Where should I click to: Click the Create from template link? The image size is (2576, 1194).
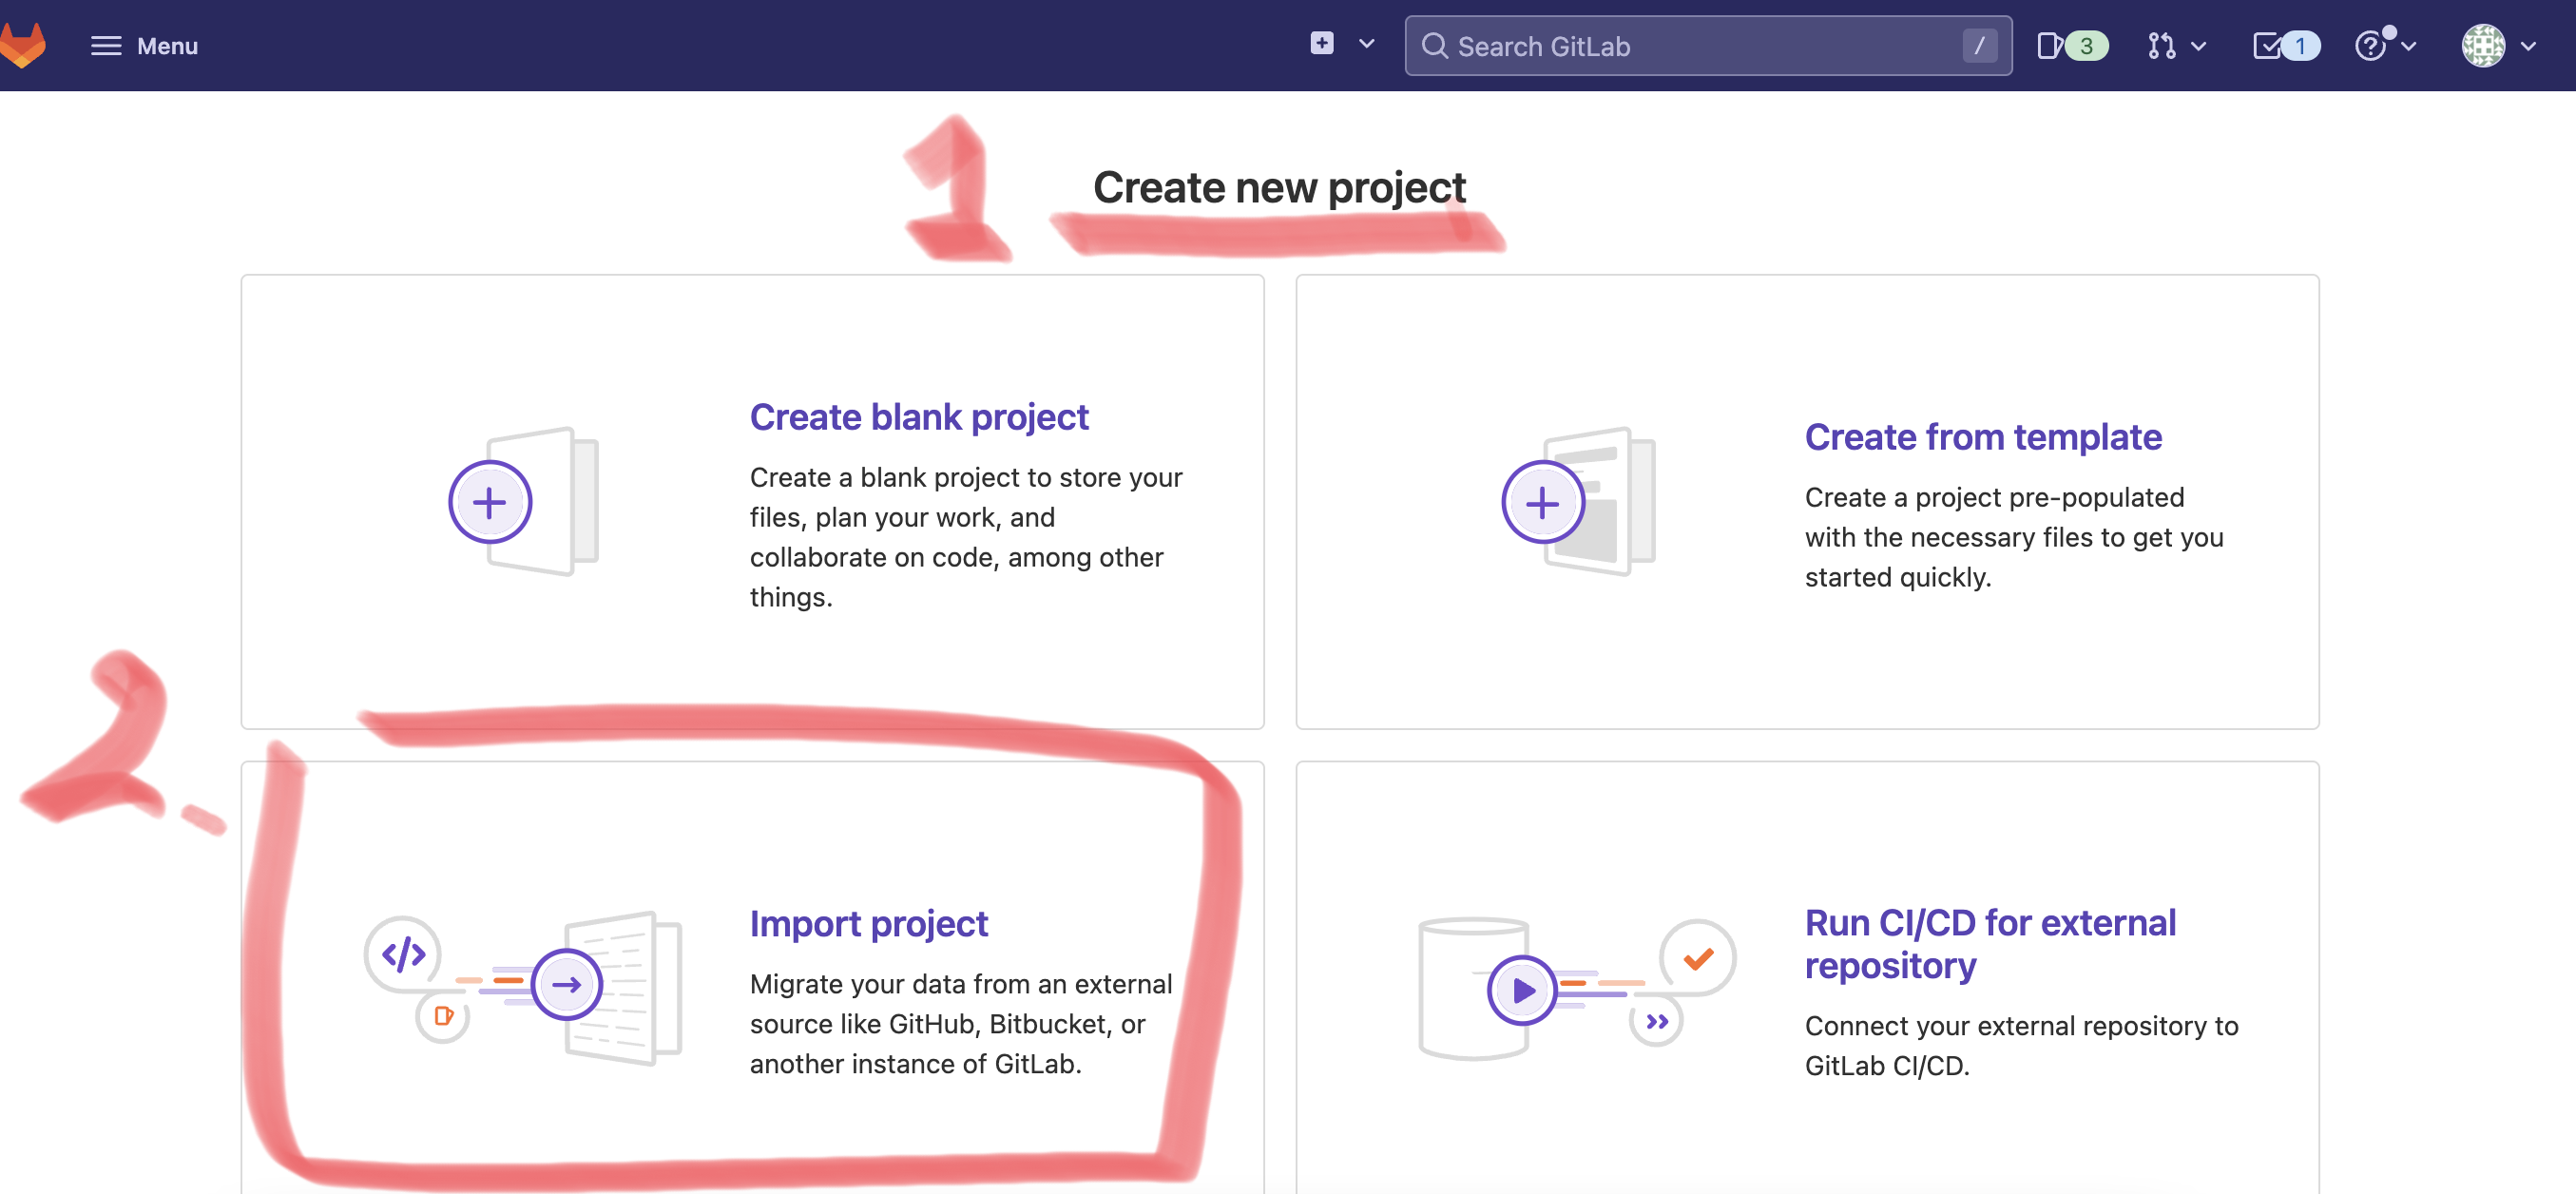pos(1983,436)
